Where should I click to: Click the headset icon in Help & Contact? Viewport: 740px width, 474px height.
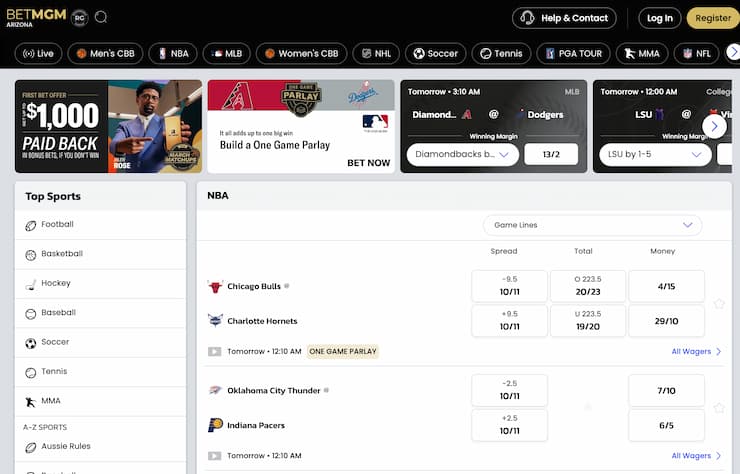527,18
